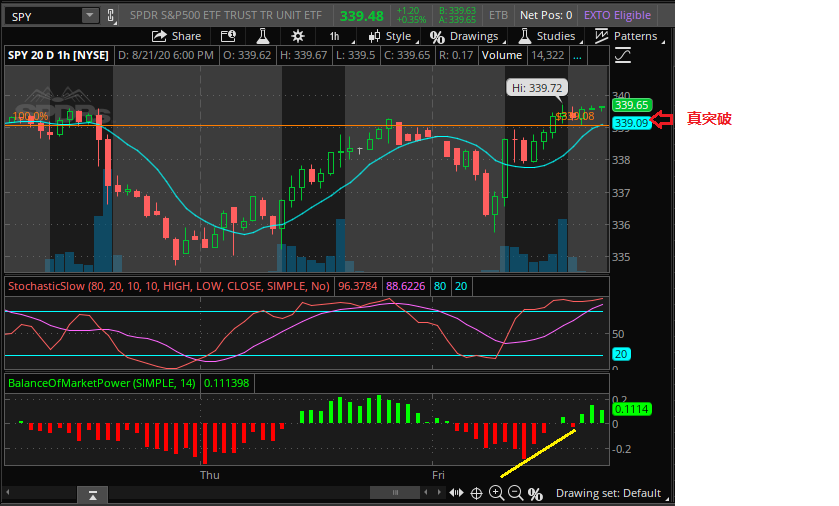Screen dimensions: 839x506
Task: Click the scroll-left arrow next to scrollbar
Action: (x=426, y=492)
